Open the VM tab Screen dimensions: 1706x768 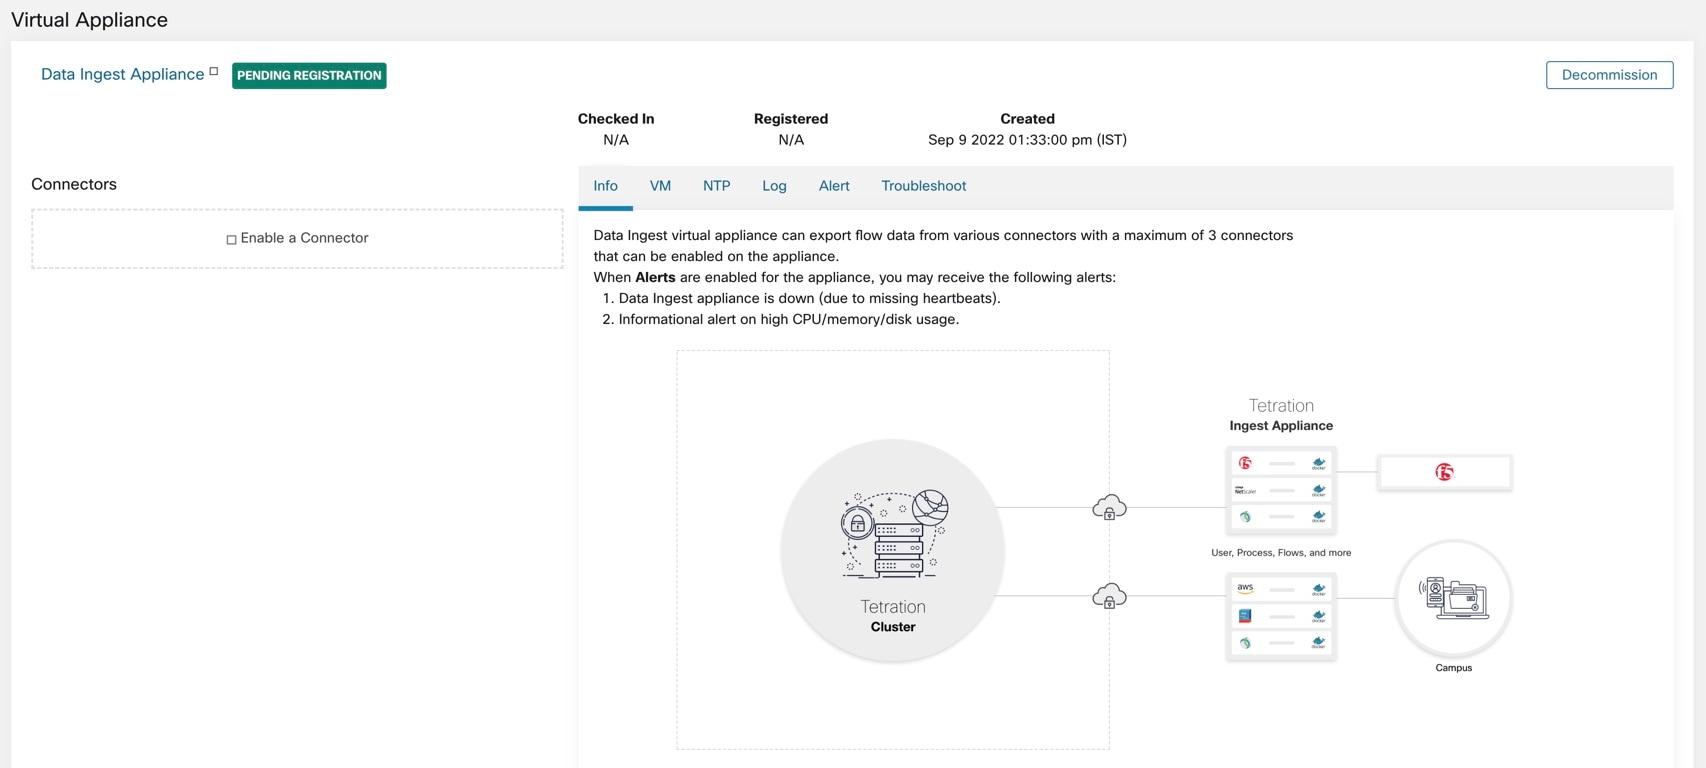(x=660, y=186)
